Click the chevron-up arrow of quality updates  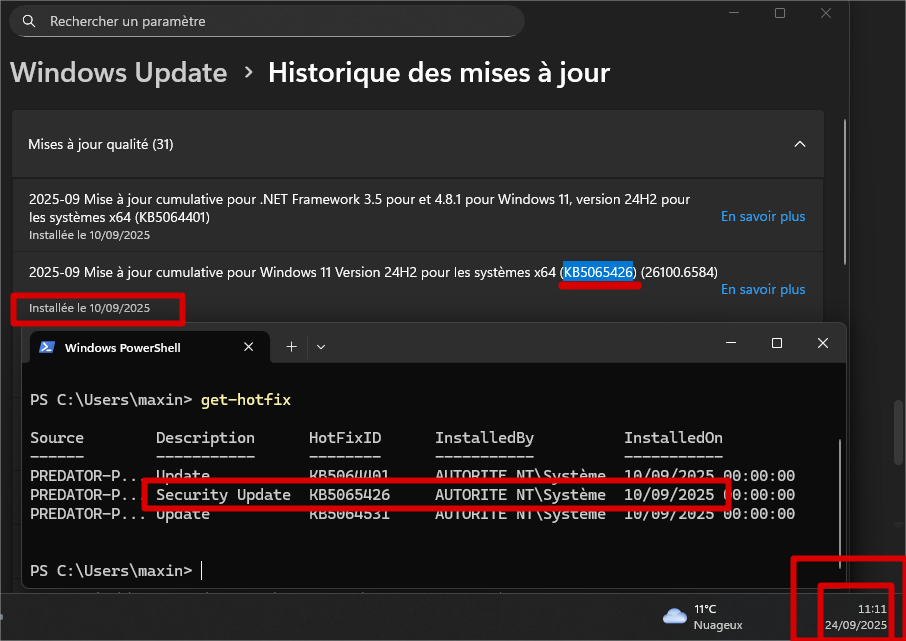click(x=799, y=145)
